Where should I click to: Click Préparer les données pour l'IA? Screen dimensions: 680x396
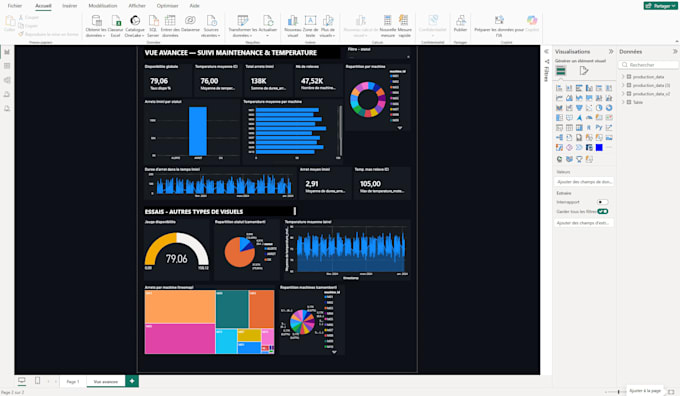pos(499,26)
